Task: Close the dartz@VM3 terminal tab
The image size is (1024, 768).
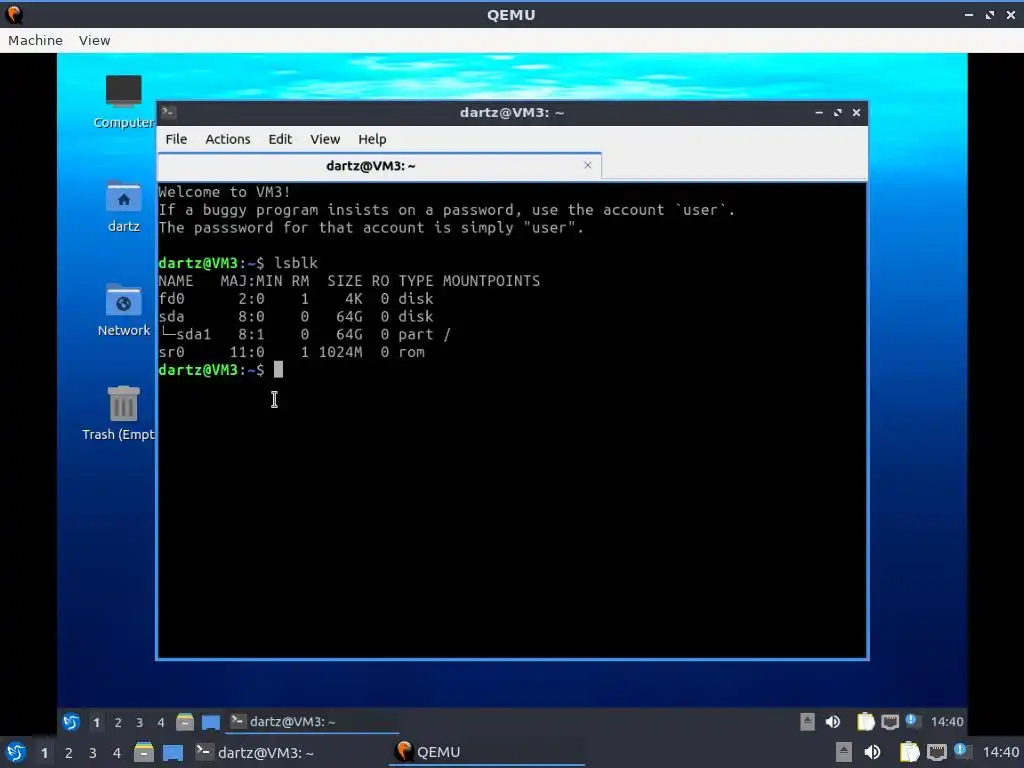Action: [588, 165]
